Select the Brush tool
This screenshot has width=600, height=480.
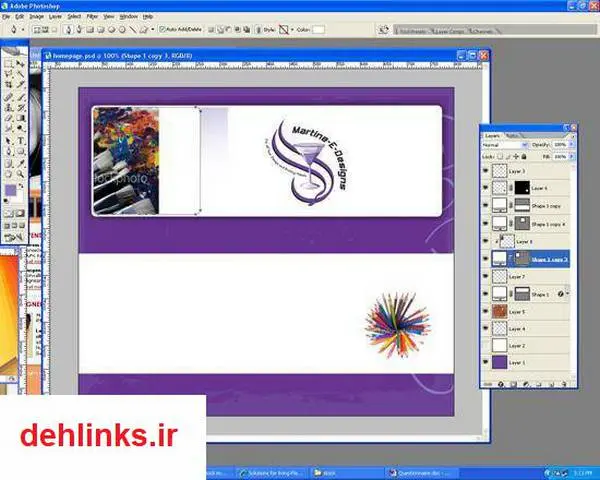pyautogui.click(x=20, y=96)
